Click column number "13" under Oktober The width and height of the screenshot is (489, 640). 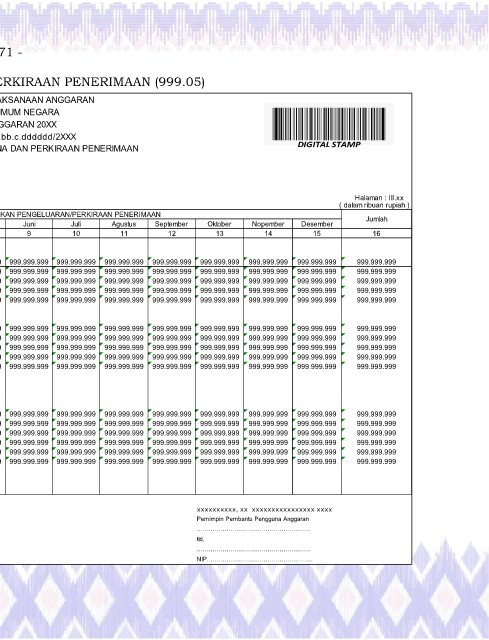[x=220, y=233]
